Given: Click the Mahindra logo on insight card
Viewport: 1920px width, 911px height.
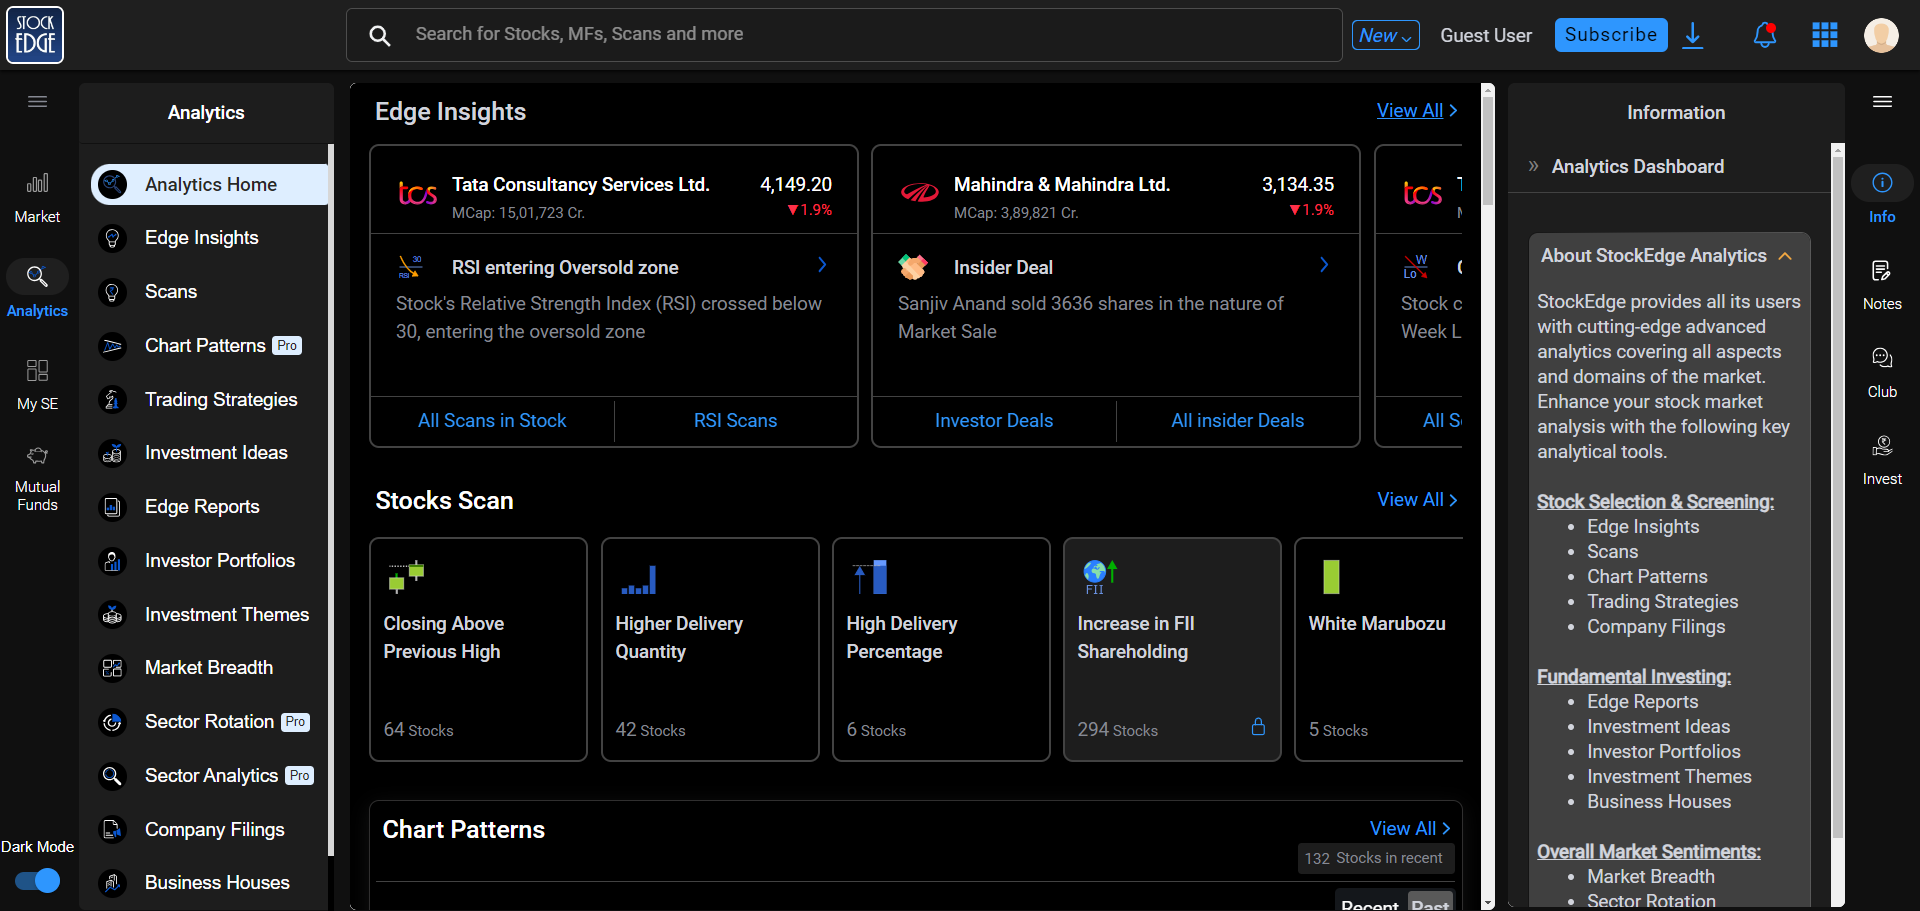Looking at the screenshot, I should 919,193.
